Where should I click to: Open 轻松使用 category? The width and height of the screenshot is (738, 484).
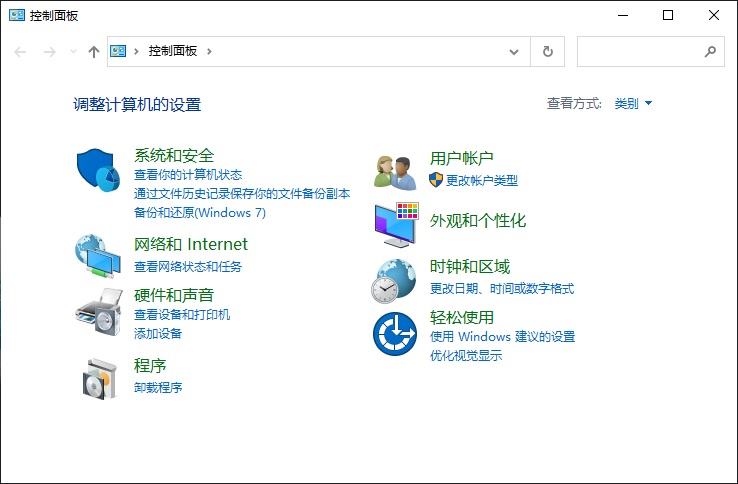tap(462, 317)
